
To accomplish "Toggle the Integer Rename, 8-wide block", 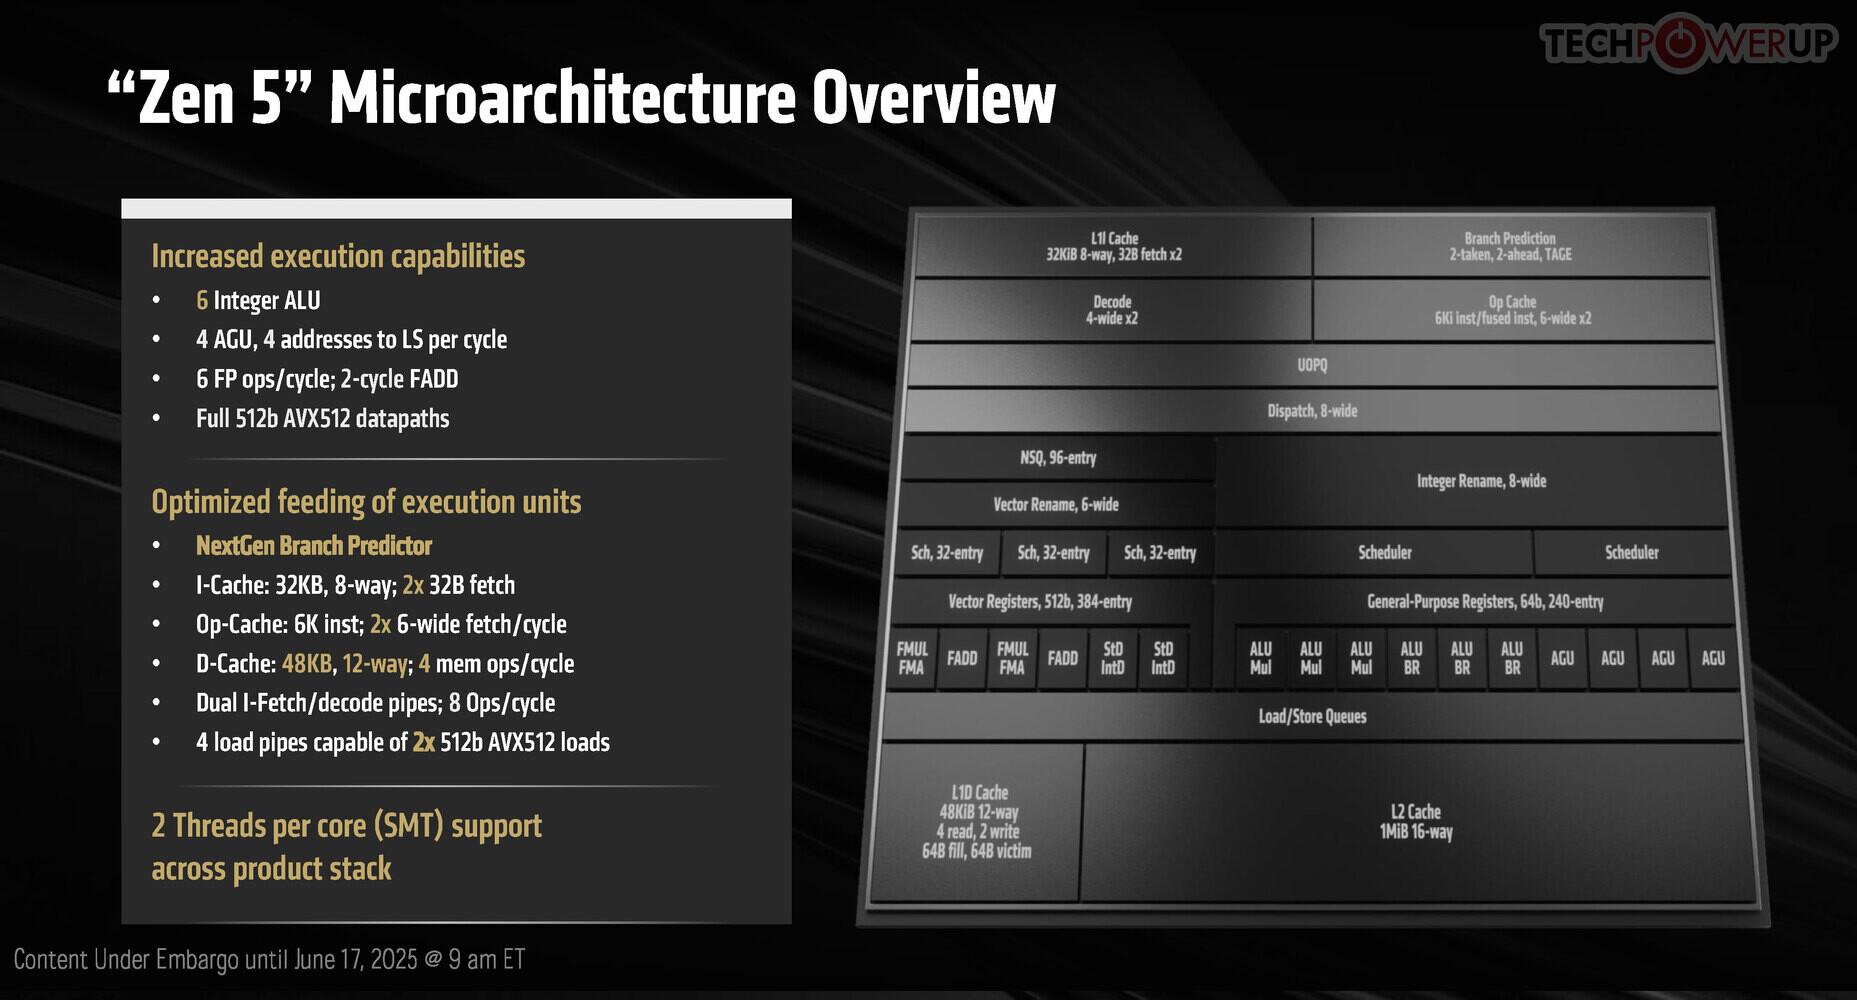I will (x=1480, y=481).
